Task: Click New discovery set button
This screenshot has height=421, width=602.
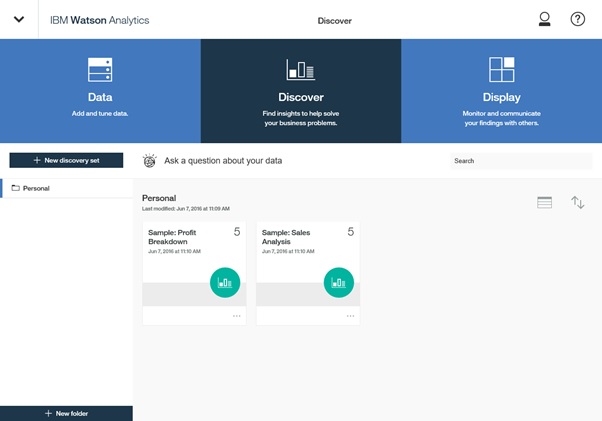Action: (66, 160)
